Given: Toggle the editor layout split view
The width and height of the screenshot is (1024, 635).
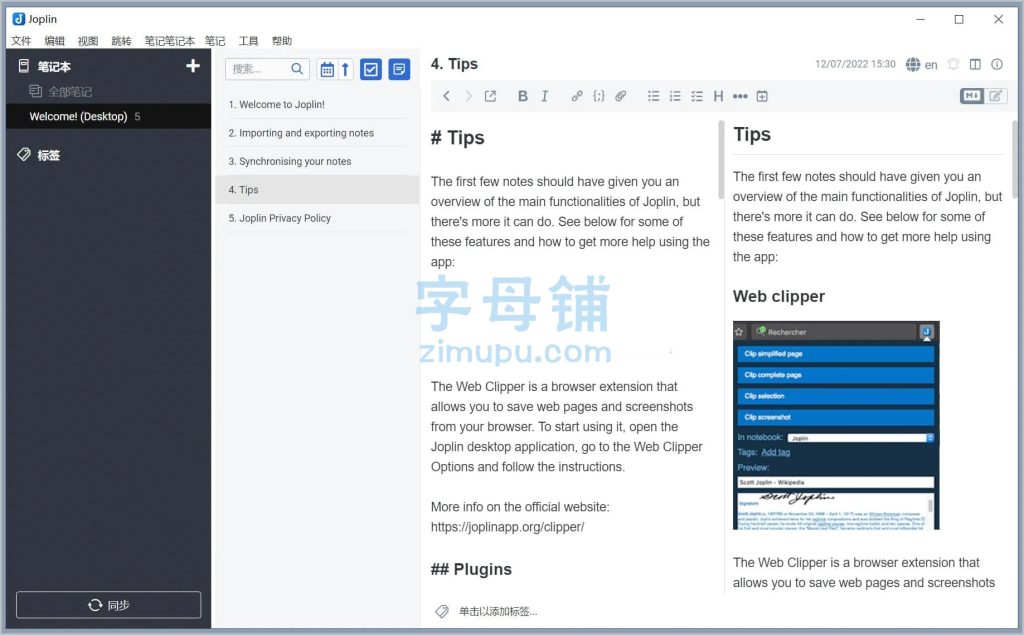Looking at the screenshot, I should (x=975, y=65).
